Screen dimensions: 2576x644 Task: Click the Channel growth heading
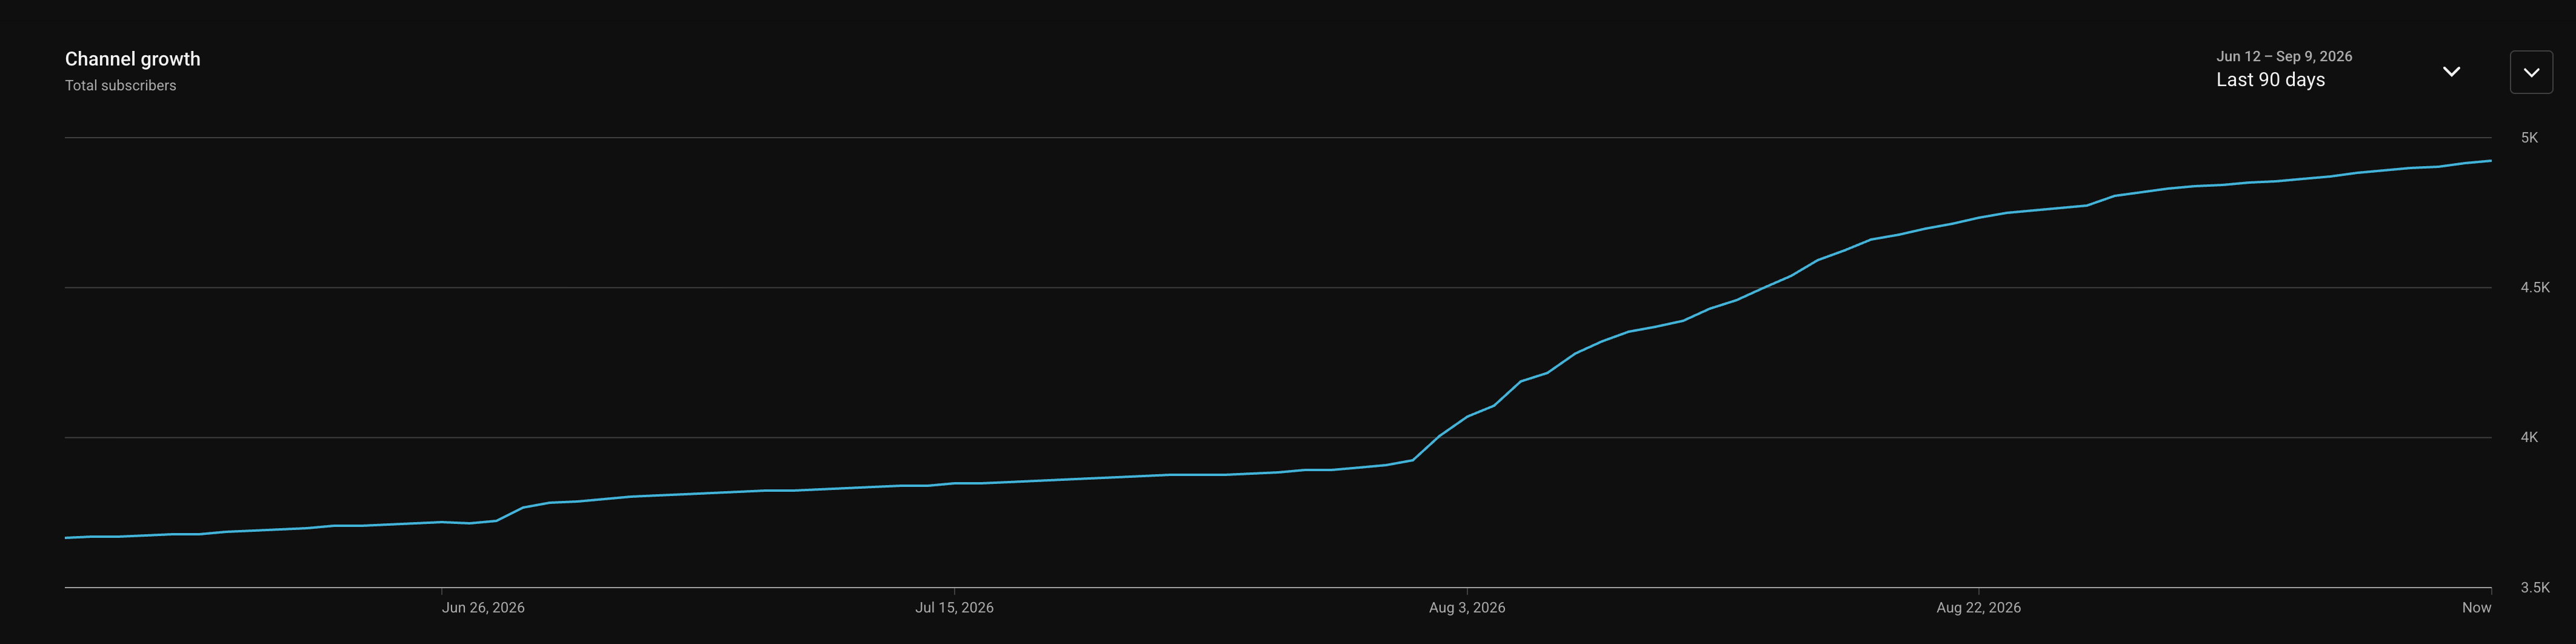(133, 59)
